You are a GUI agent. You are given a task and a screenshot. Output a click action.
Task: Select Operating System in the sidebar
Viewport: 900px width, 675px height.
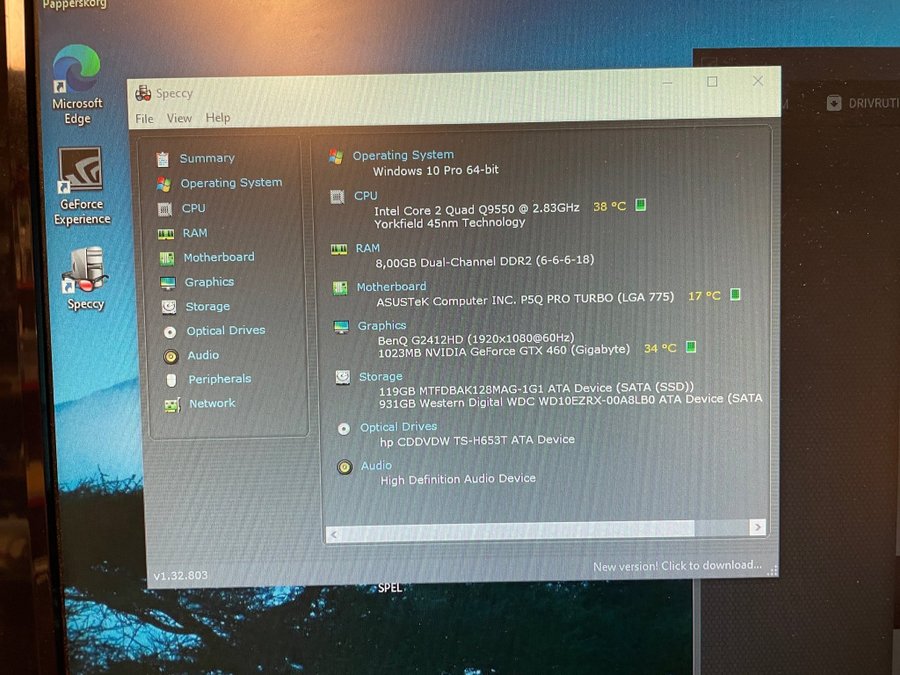(231, 183)
